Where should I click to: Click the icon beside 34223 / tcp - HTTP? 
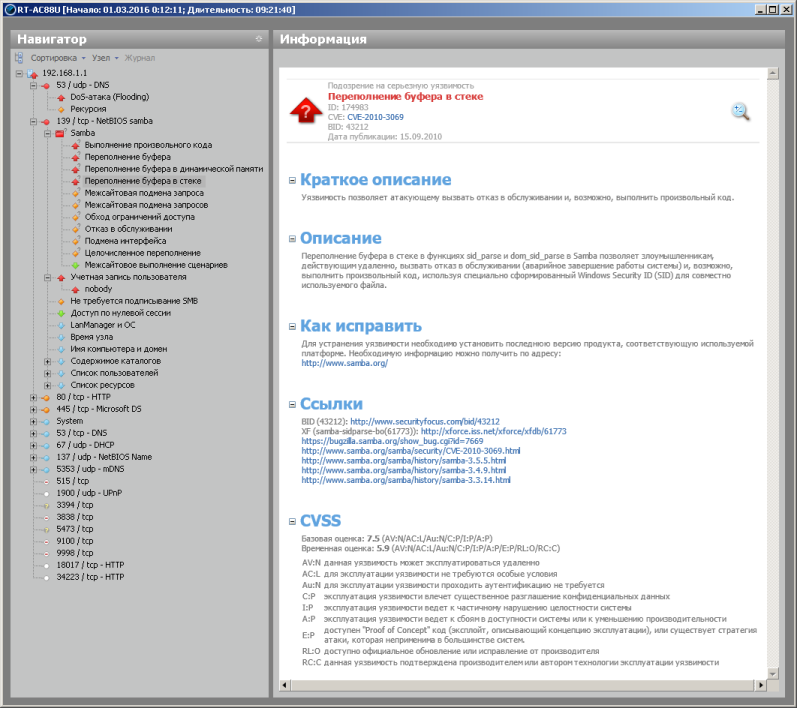pyautogui.click(x=46, y=577)
